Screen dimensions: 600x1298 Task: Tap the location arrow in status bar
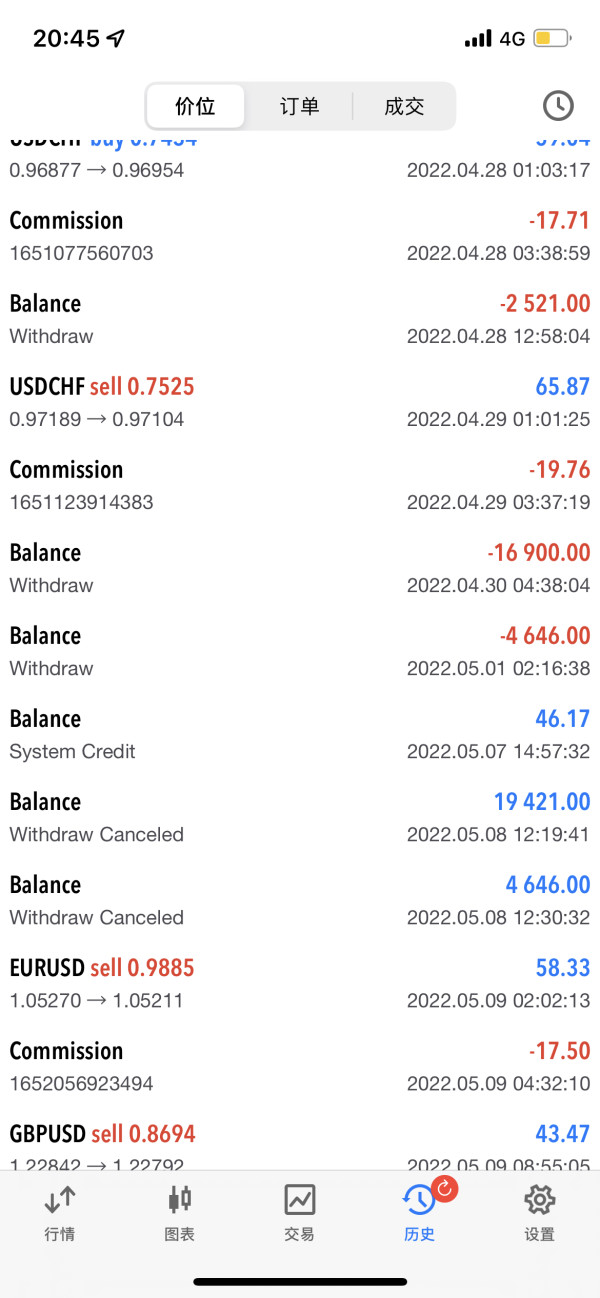pos(116,39)
